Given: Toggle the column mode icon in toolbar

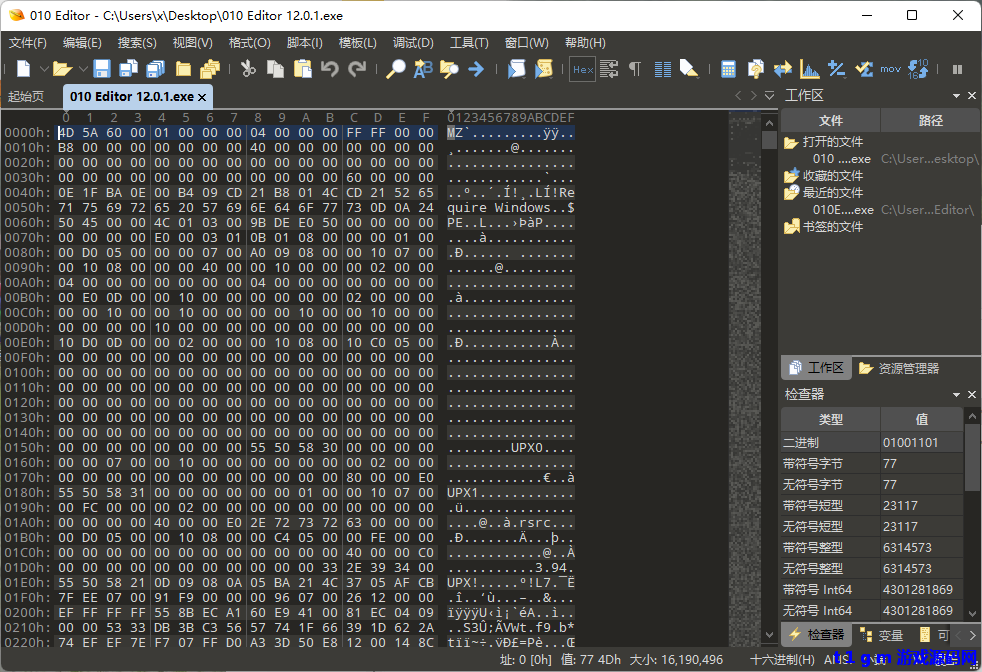Looking at the screenshot, I should click(x=662, y=69).
